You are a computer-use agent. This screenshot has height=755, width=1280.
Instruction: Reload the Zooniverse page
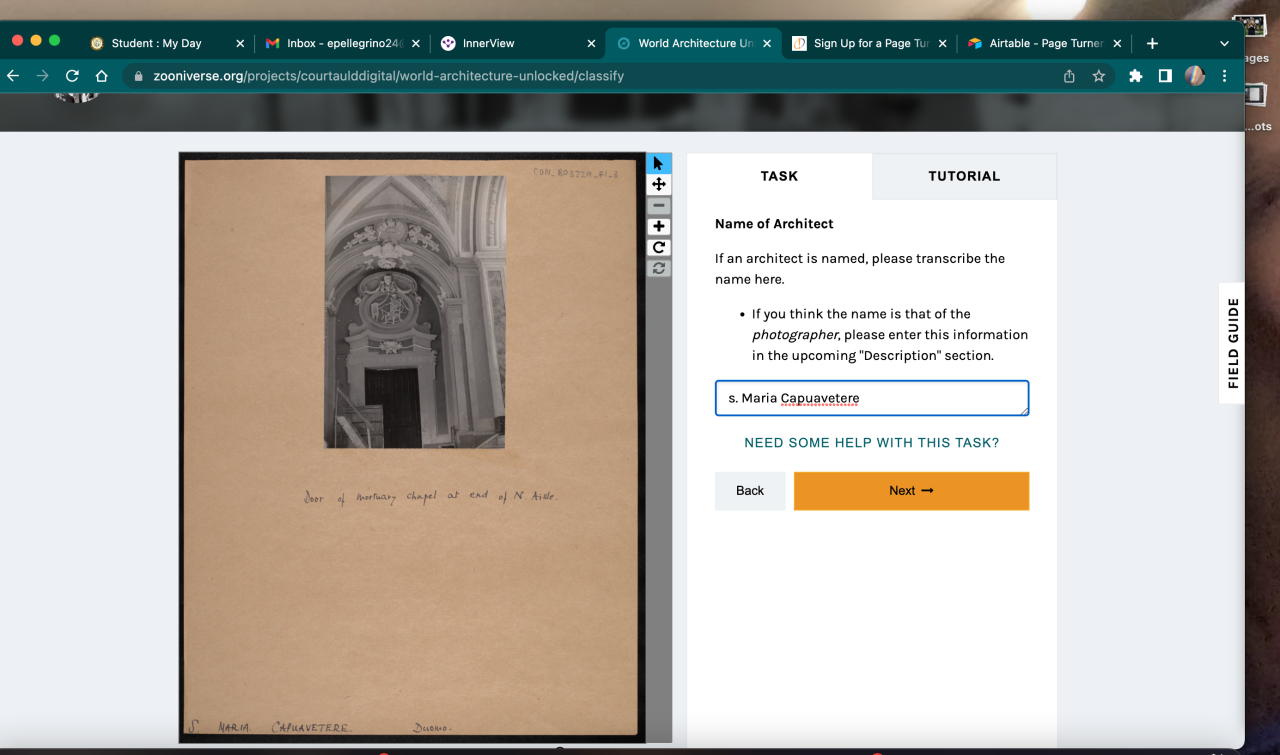72,76
